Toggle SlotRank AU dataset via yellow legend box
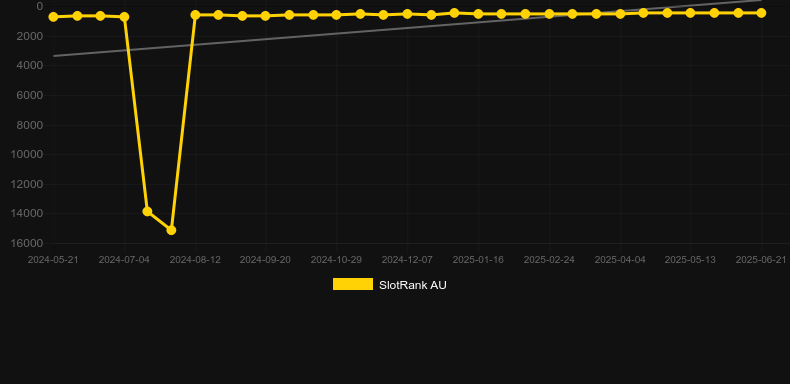The image size is (790, 384). coord(353,284)
